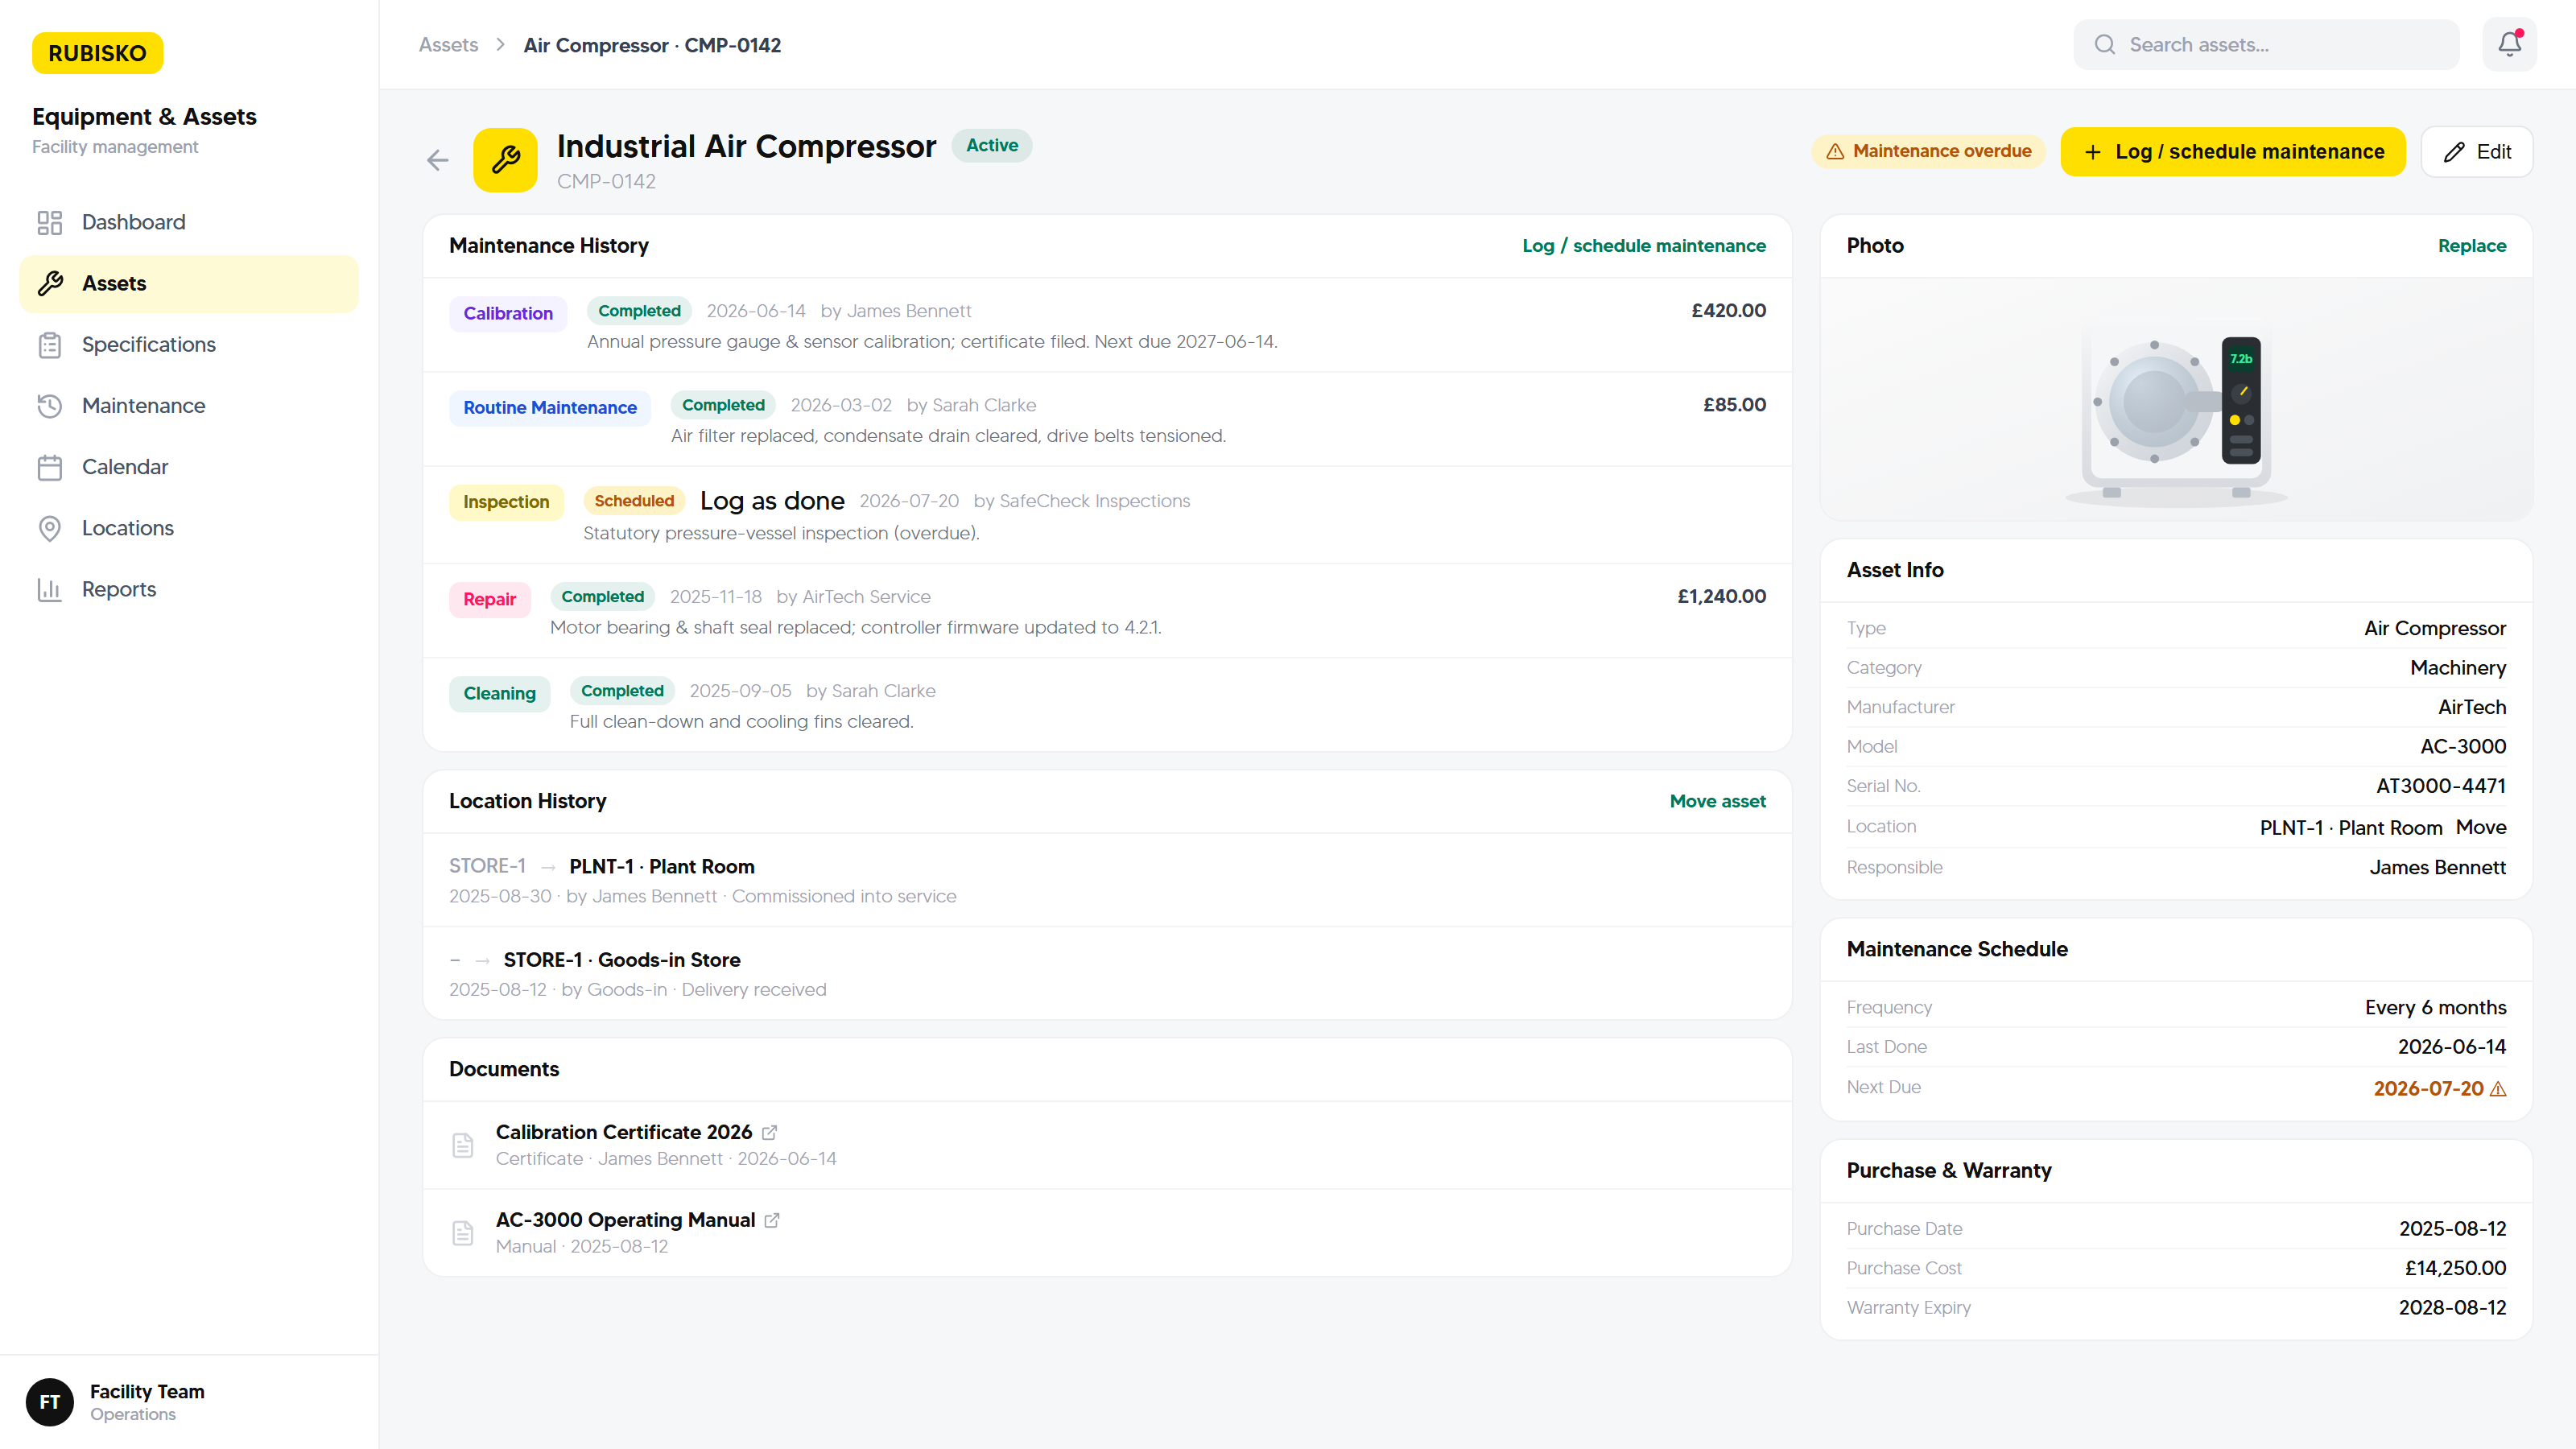Open AC-3000 Operating Manual document
The height and width of the screenshot is (1449, 2576).
[x=625, y=1220]
